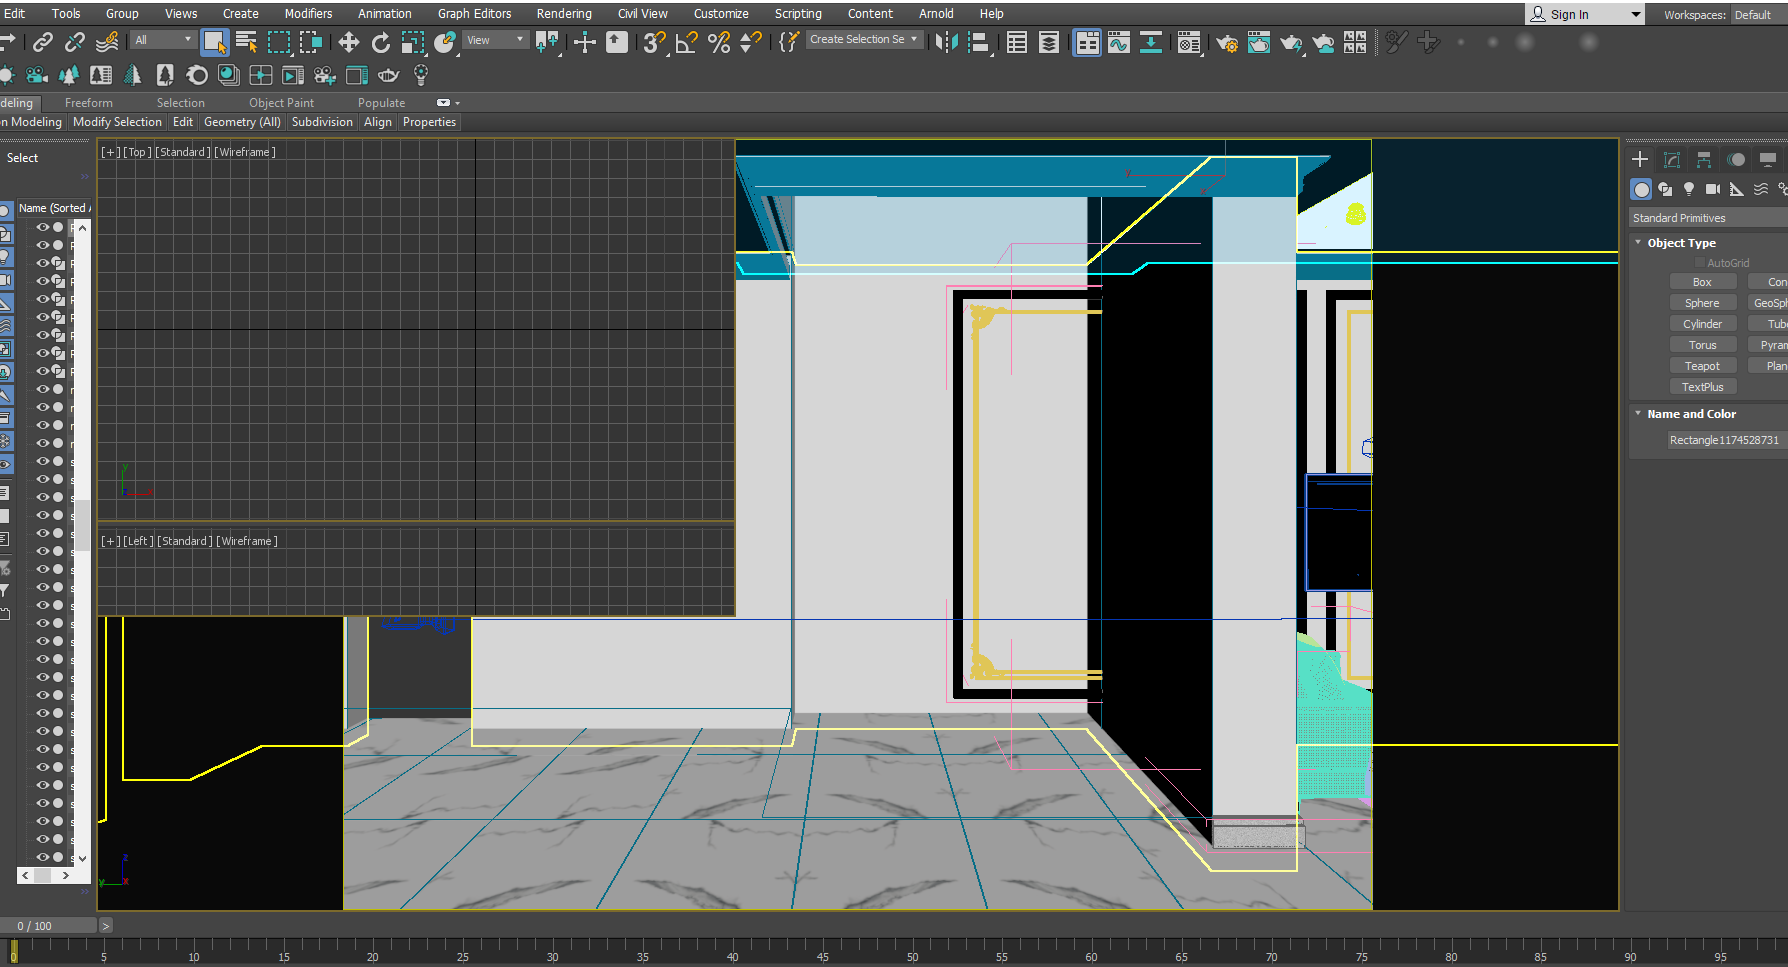The height and width of the screenshot is (967, 1788).
Task: Click the Sphere primitive button
Action: click(x=1702, y=303)
